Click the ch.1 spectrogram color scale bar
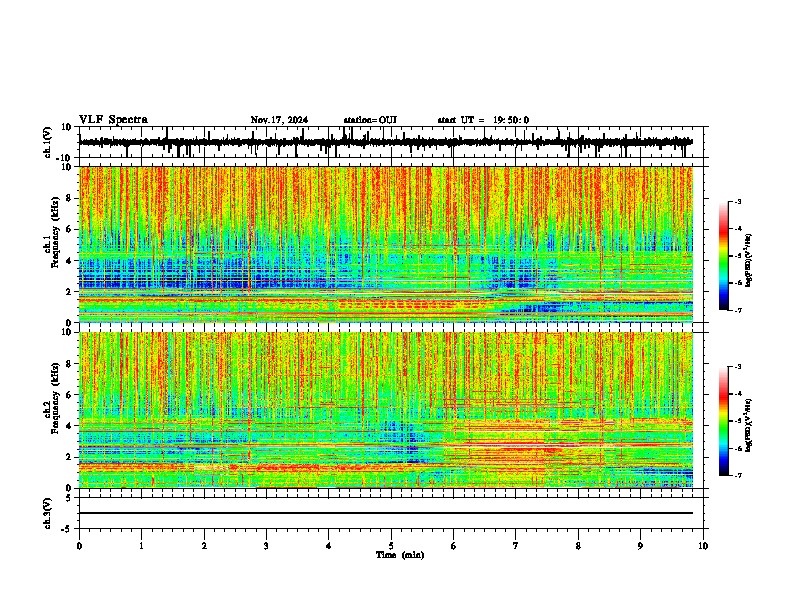The width and height of the screenshot is (792, 612). click(x=724, y=256)
